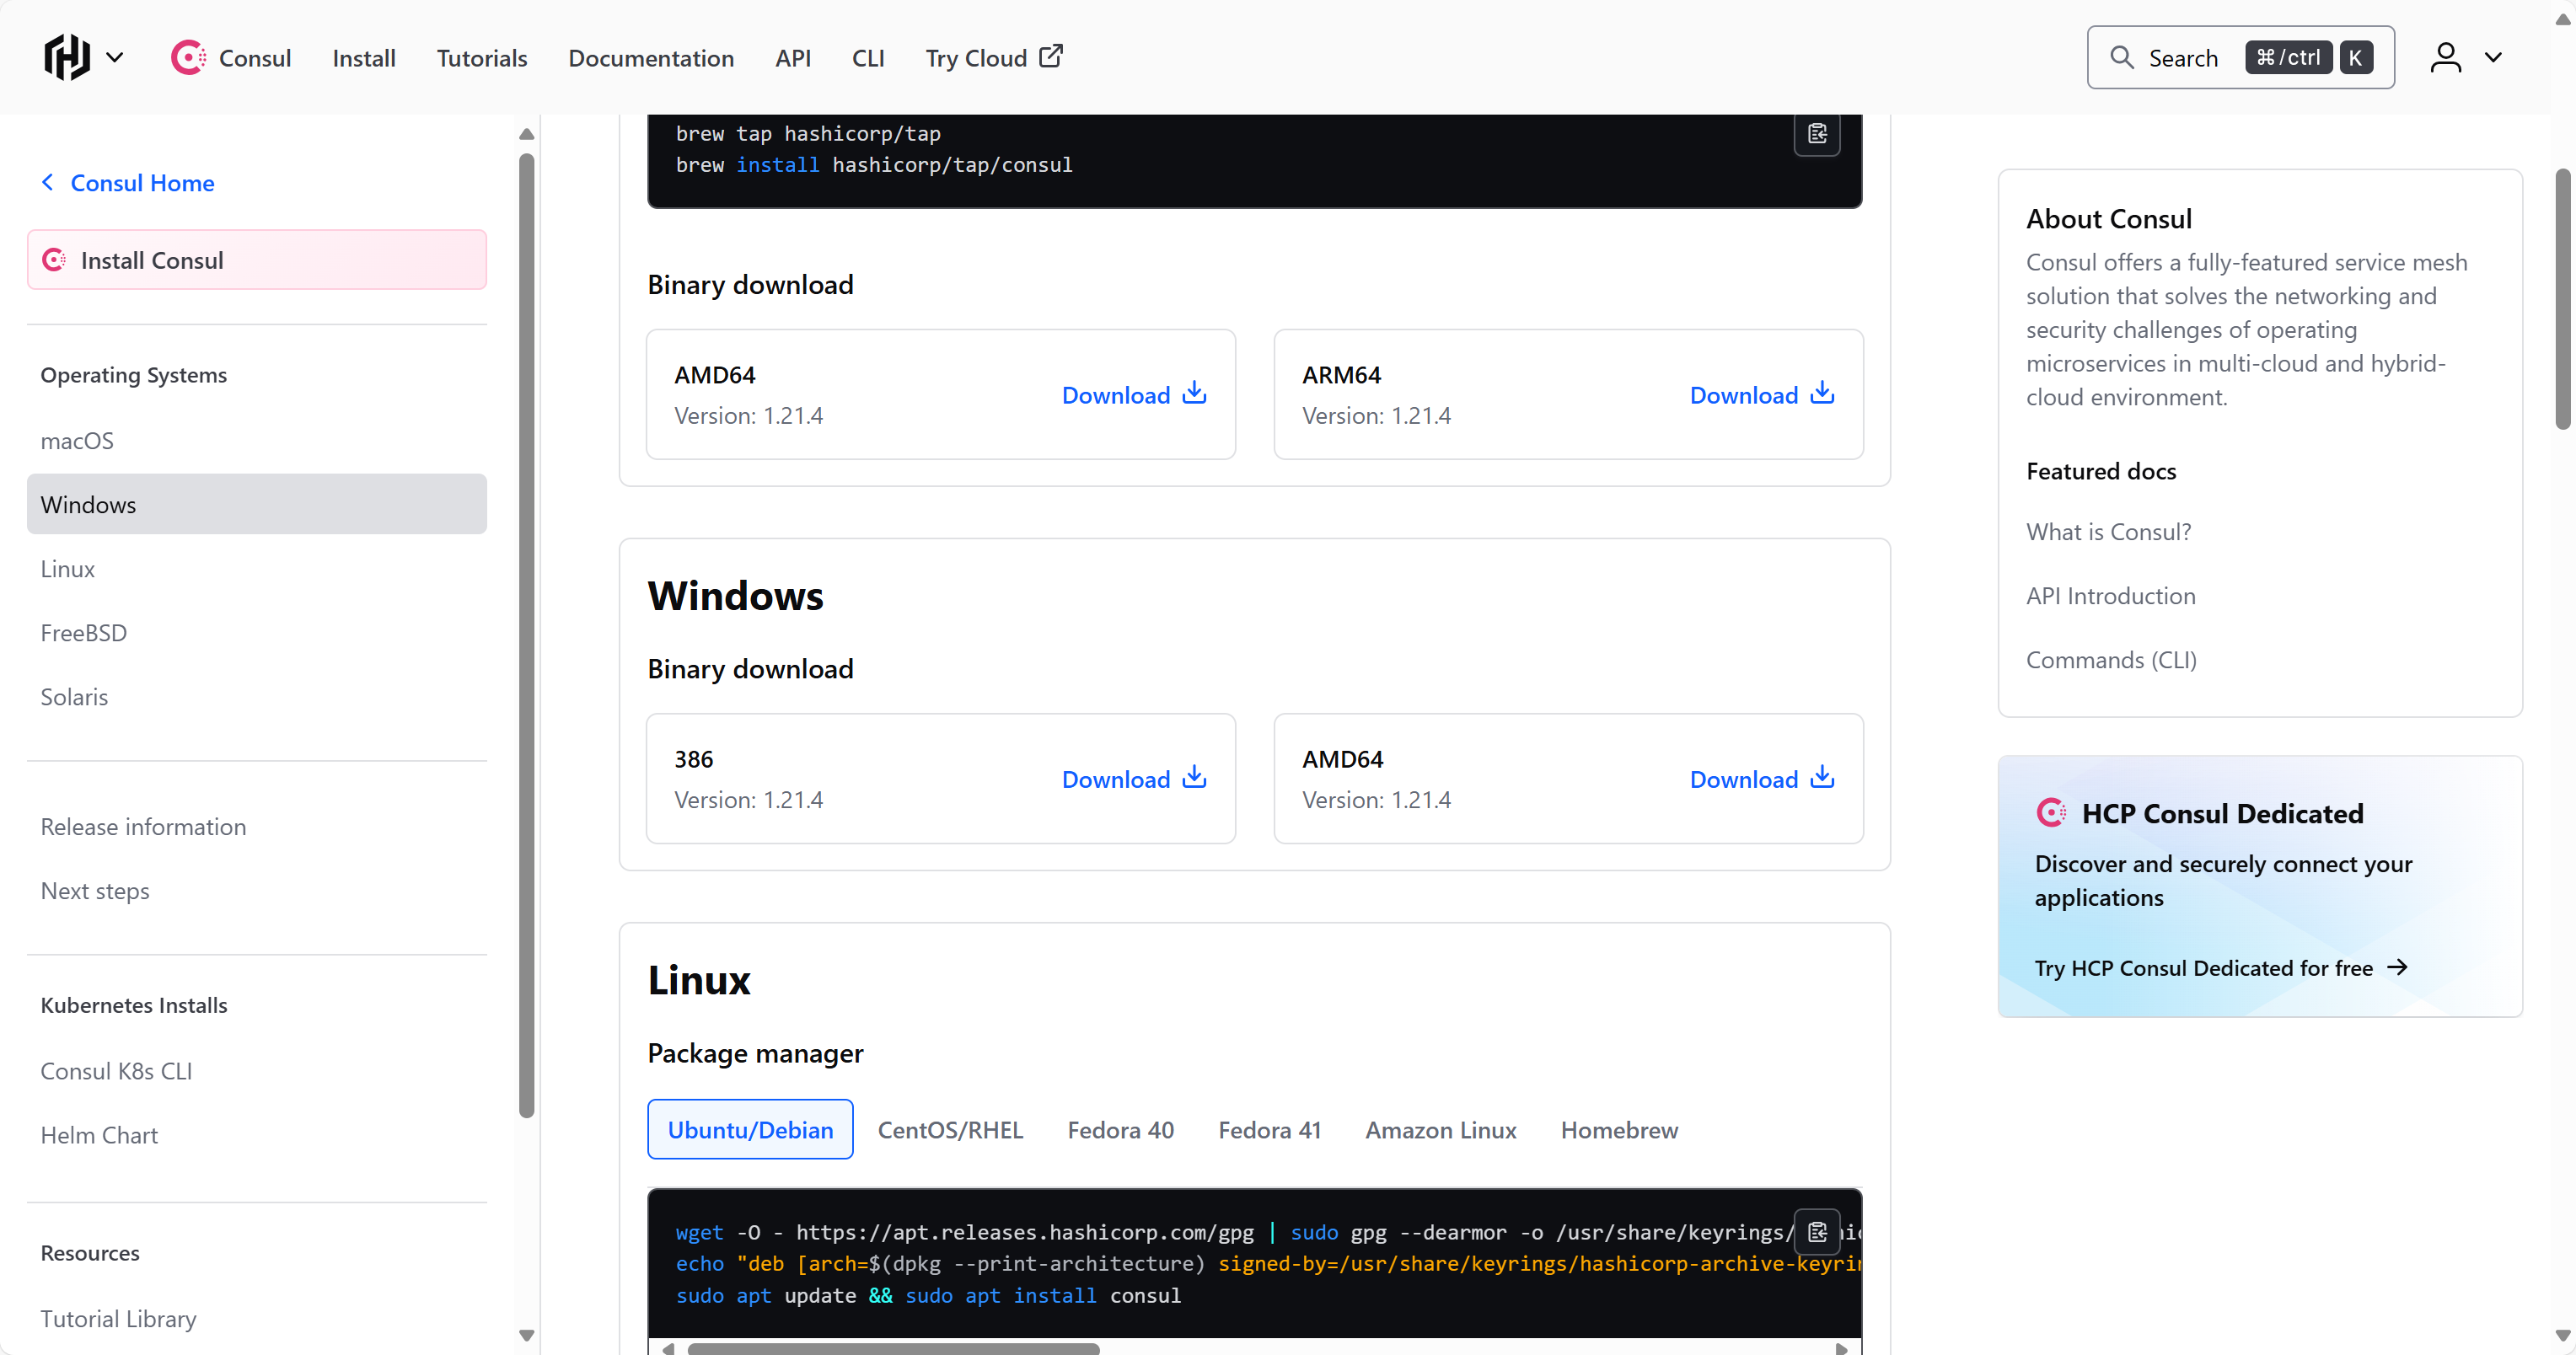Copy the Ubuntu apt code block

tap(1817, 1232)
